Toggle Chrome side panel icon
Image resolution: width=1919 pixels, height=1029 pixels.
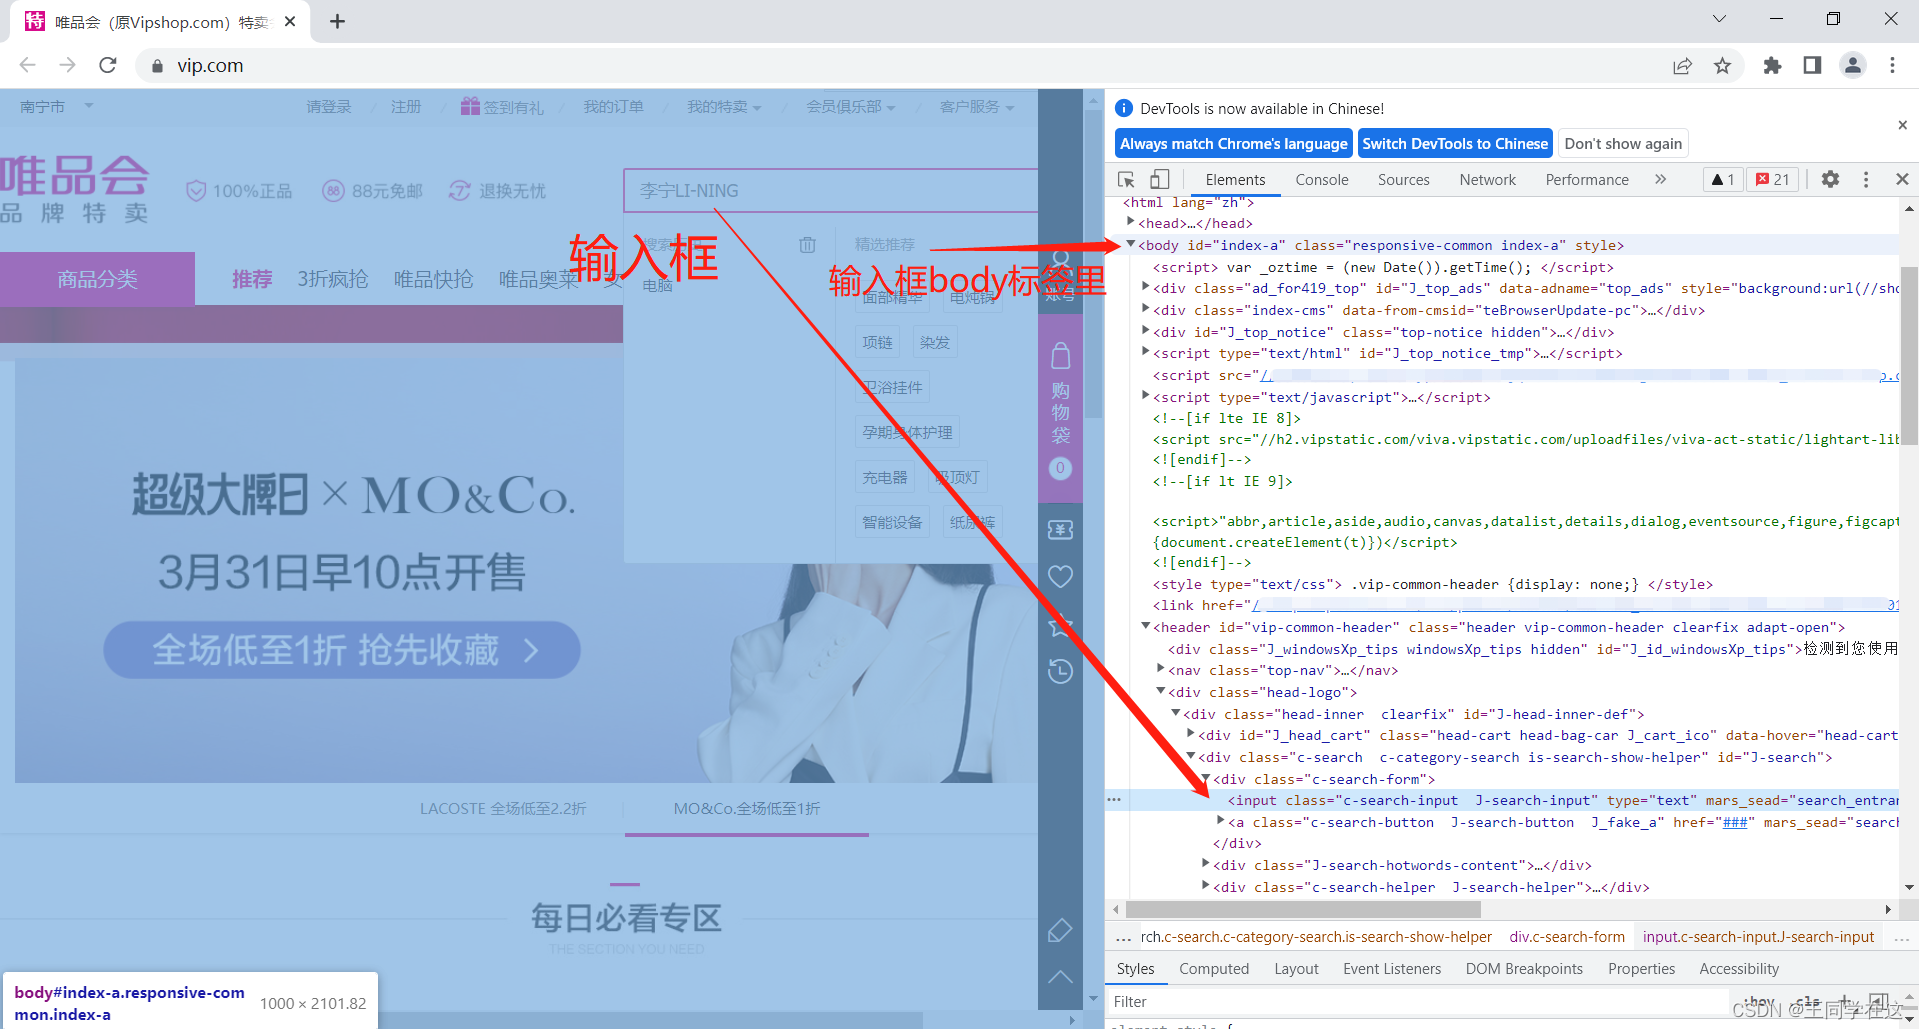[1812, 65]
